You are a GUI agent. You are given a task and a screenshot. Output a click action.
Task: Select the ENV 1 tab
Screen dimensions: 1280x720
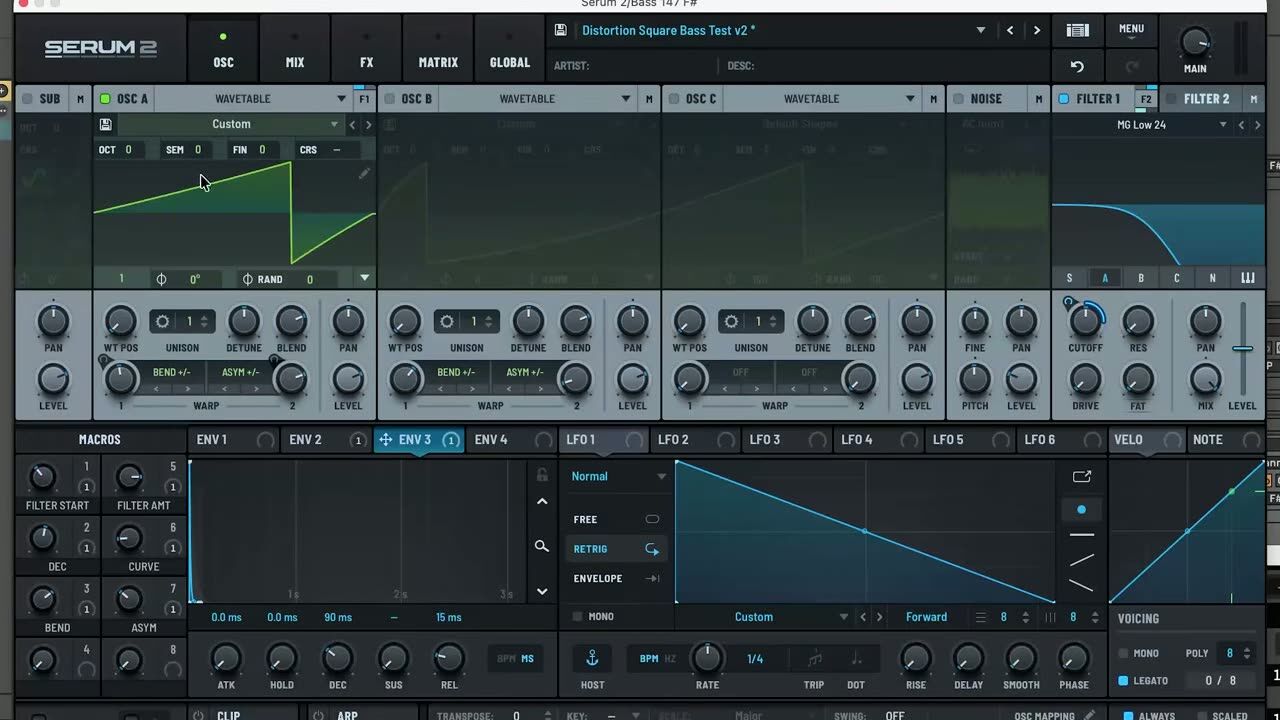pos(235,440)
